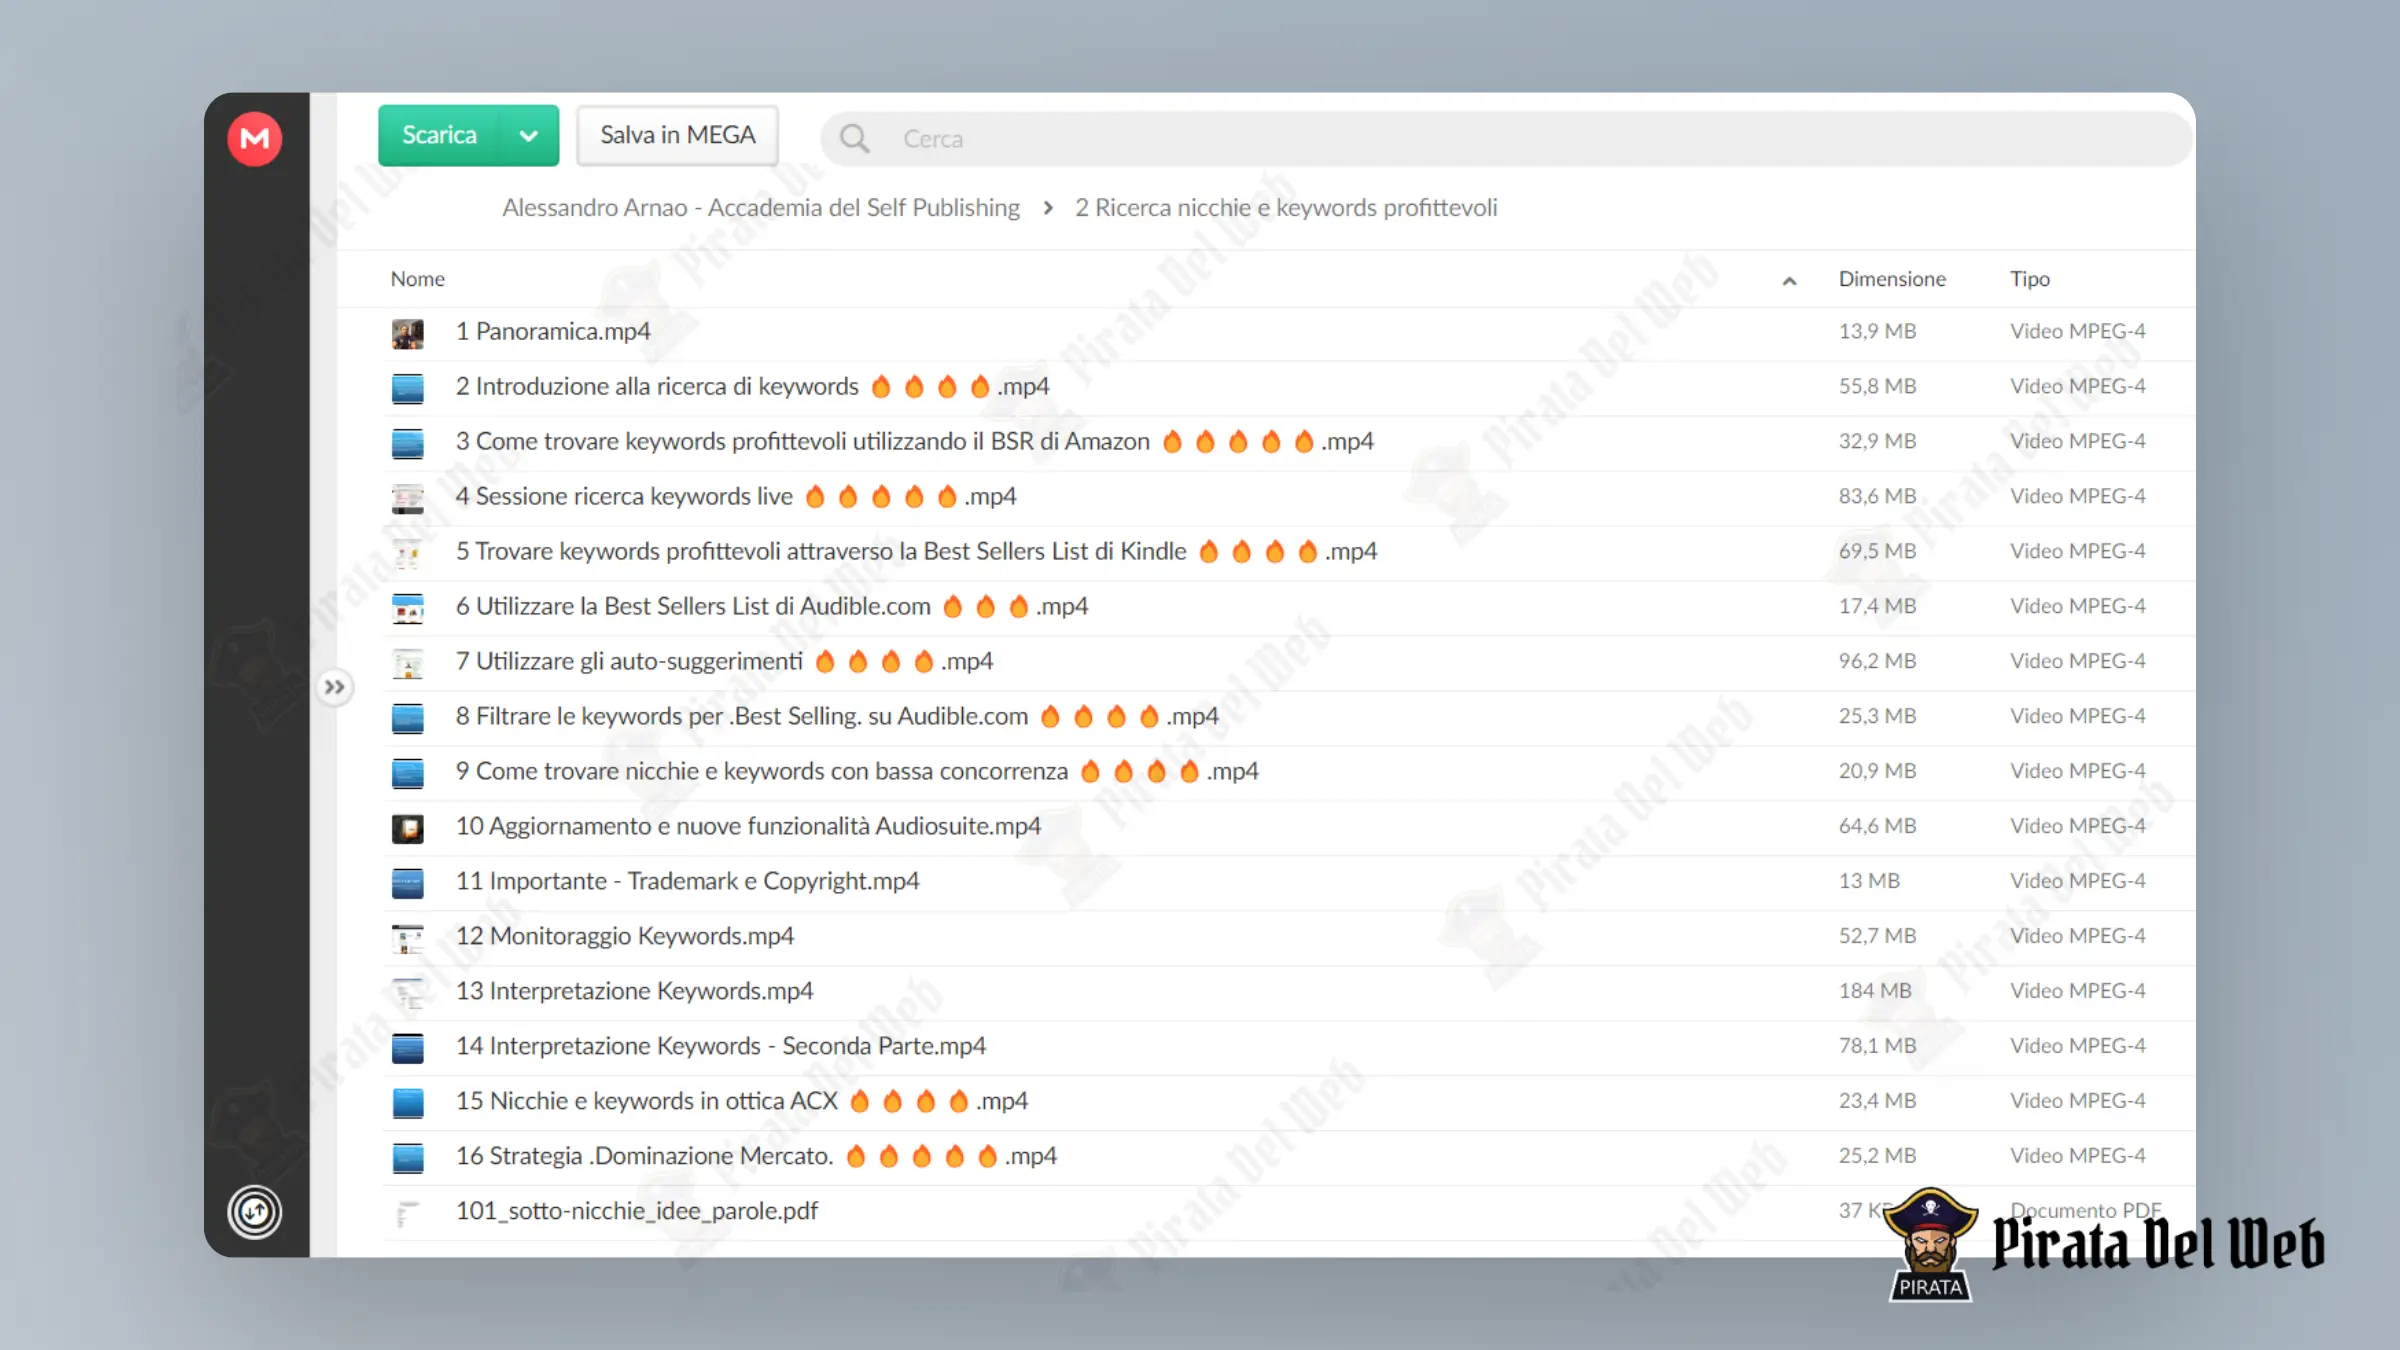Select 7 Utilizzare gli auto-suggerimenti file
This screenshot has width=2400, height=1350.
pyautogui.click(x=724, y=661)
